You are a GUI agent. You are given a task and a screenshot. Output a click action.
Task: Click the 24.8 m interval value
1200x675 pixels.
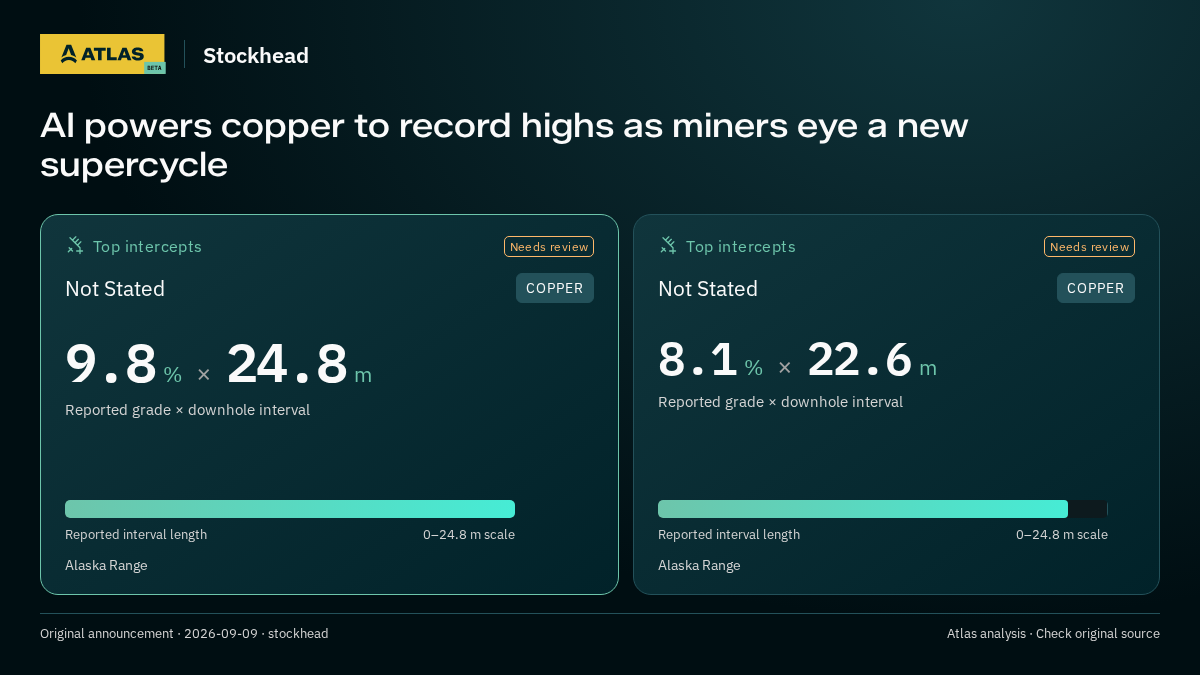pos(299,364)
